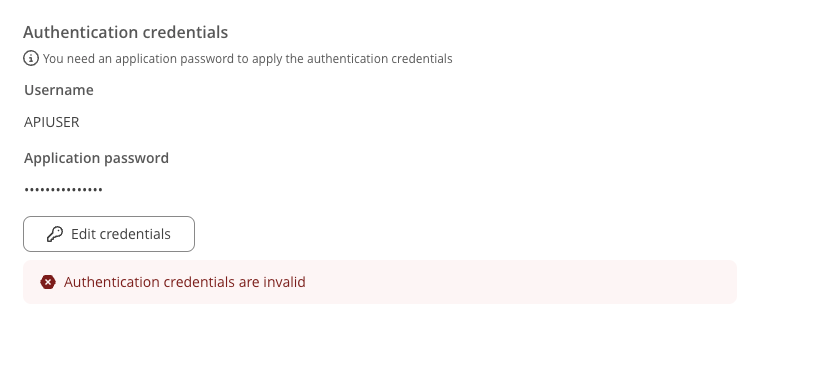Click the 'Authentication credentials are invalid' message
Image resolution: width=833 pixels, height=377 pixels.
tap(184, 282)
